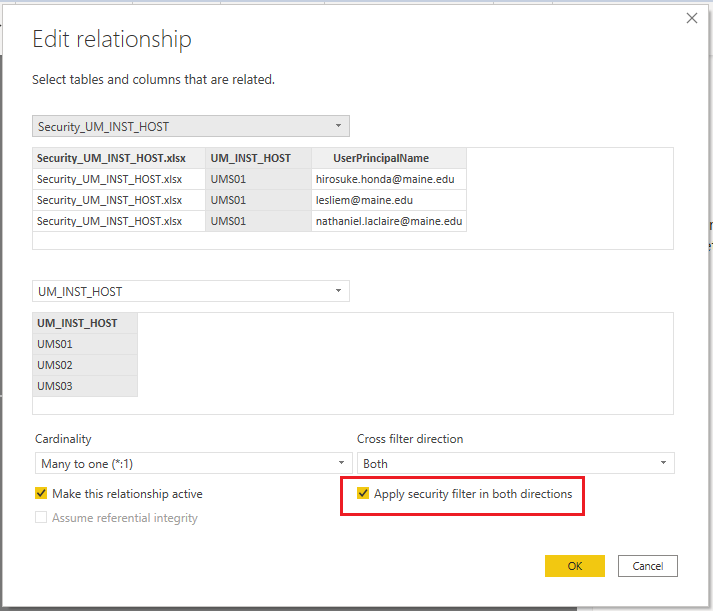Screen dimensions: 713x611
Task: Confirm with the OK button
Action: tap(575, 566)
